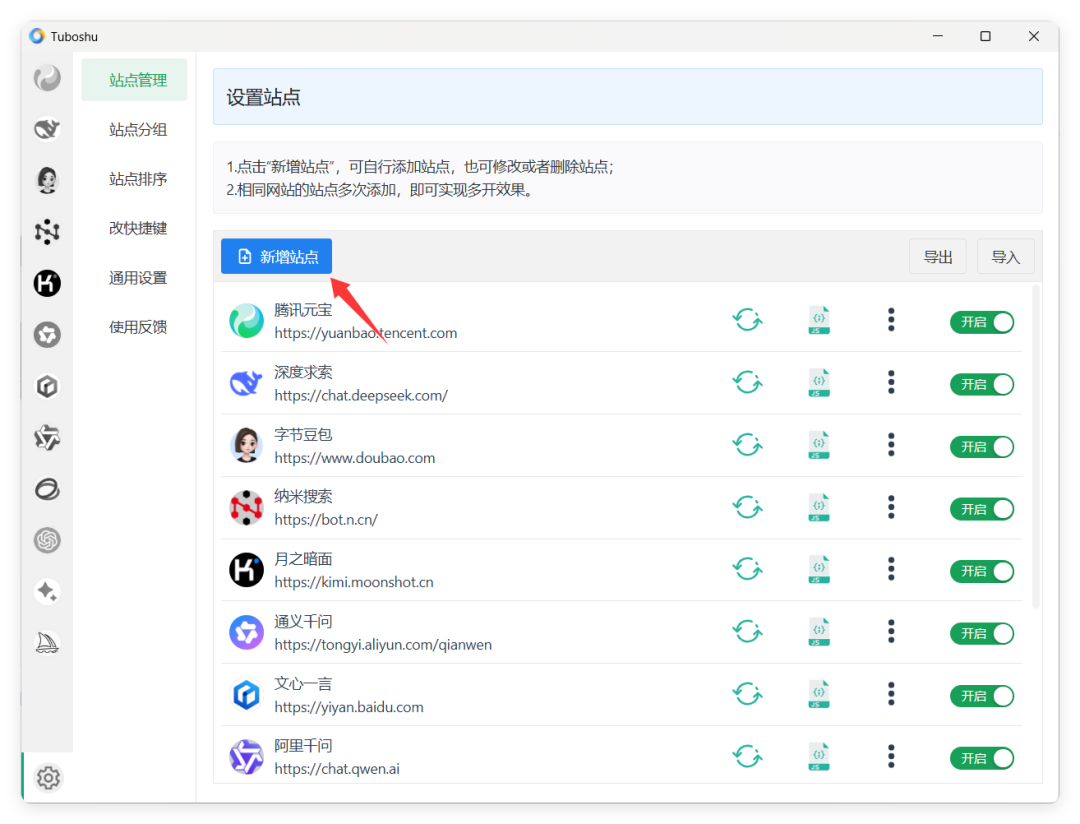
Task: Select 站点管理 menu item
Action: pos(134,80)
